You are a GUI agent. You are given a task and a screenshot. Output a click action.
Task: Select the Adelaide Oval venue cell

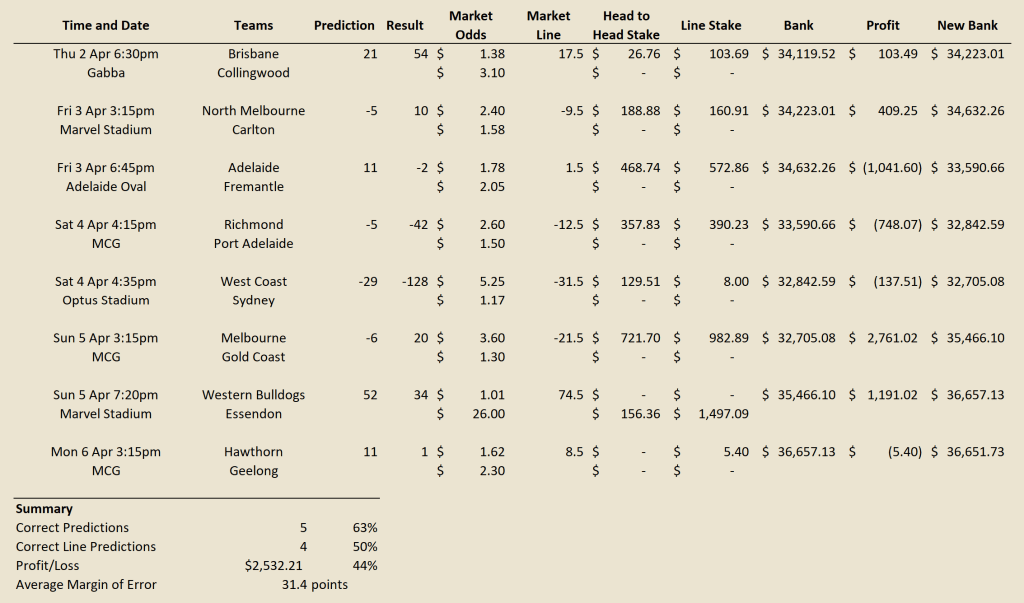tap(105, 187)
